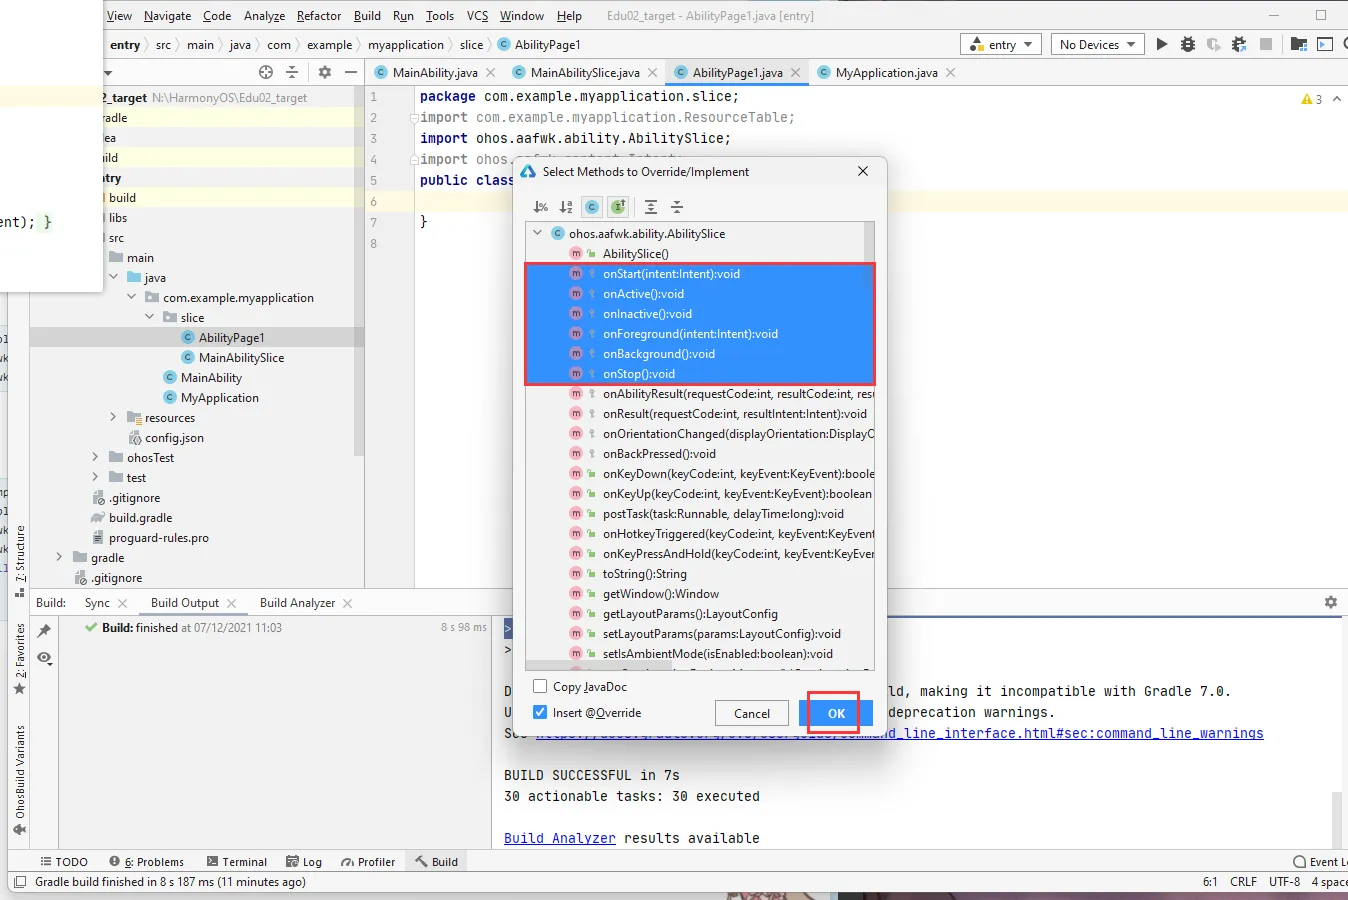Collapse the com.example.myapplication package
Image resolution: width=1348 pixels, height=900 pixels.
click(131, 297)
